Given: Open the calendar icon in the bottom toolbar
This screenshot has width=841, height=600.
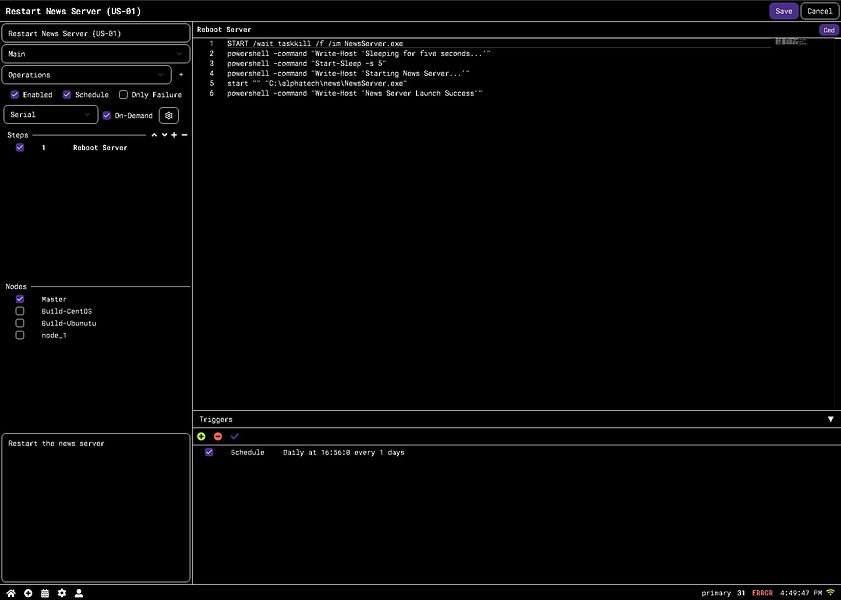Looking at the screenshot, I should click(45, 592).
